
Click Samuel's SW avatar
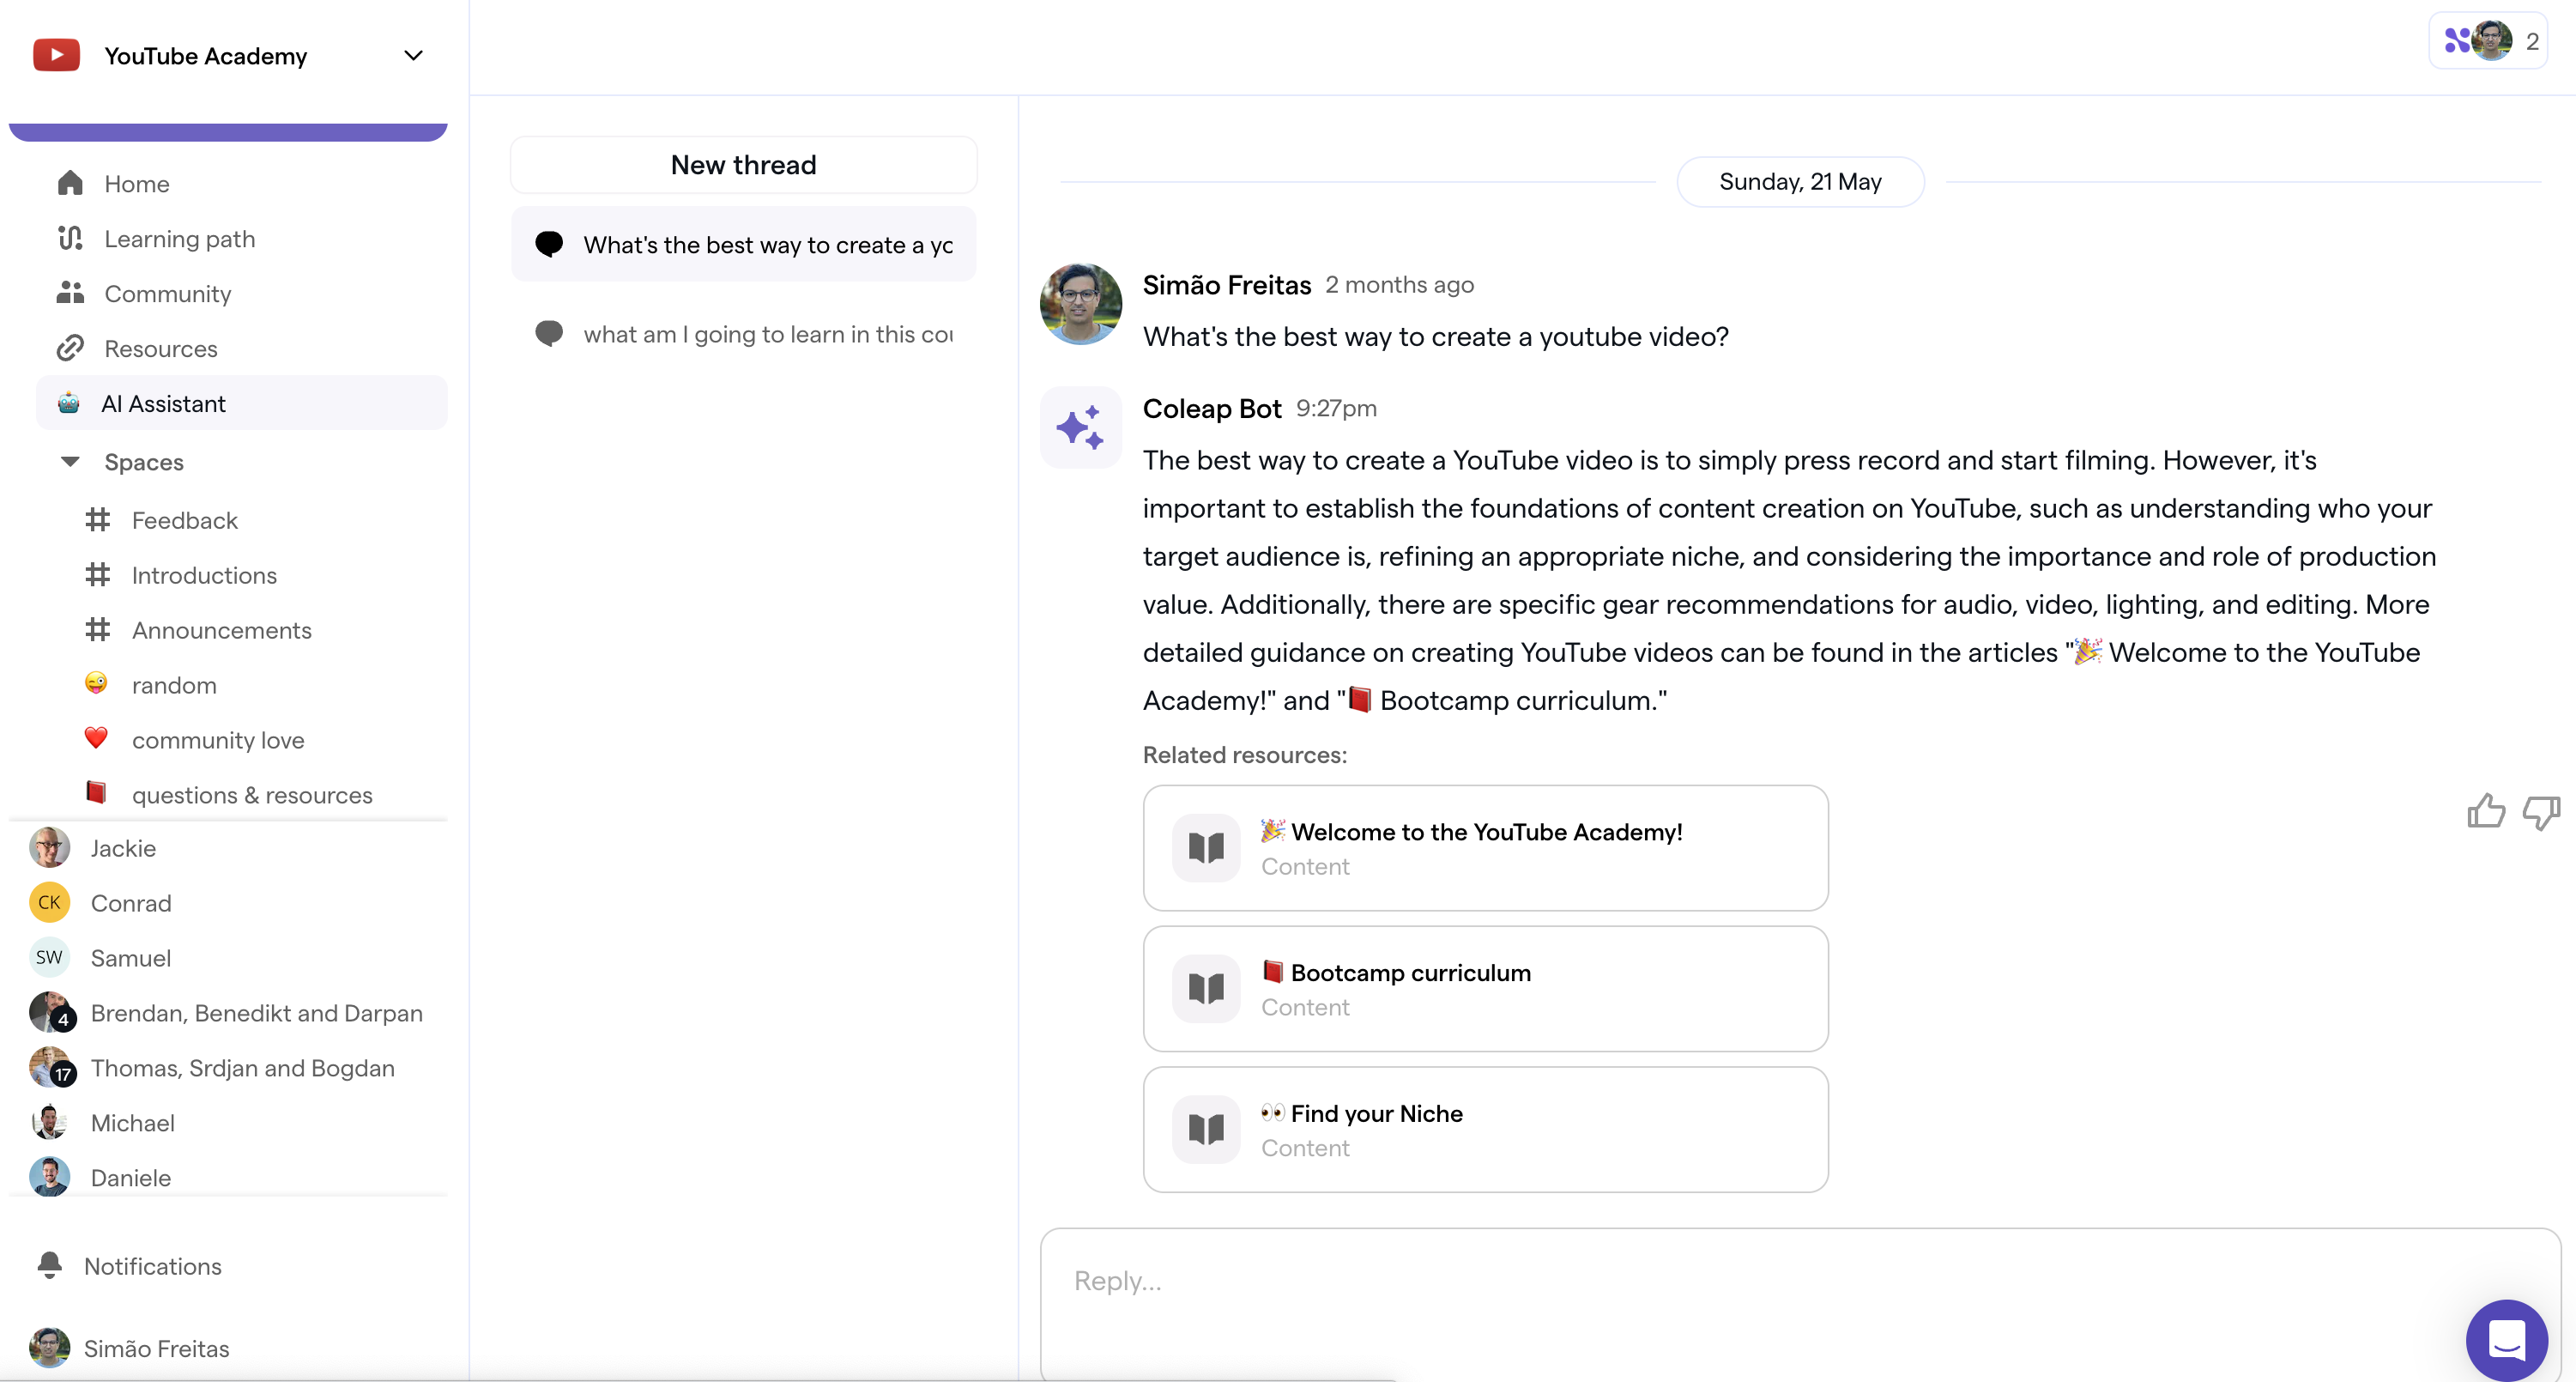[x=49, y=958]
